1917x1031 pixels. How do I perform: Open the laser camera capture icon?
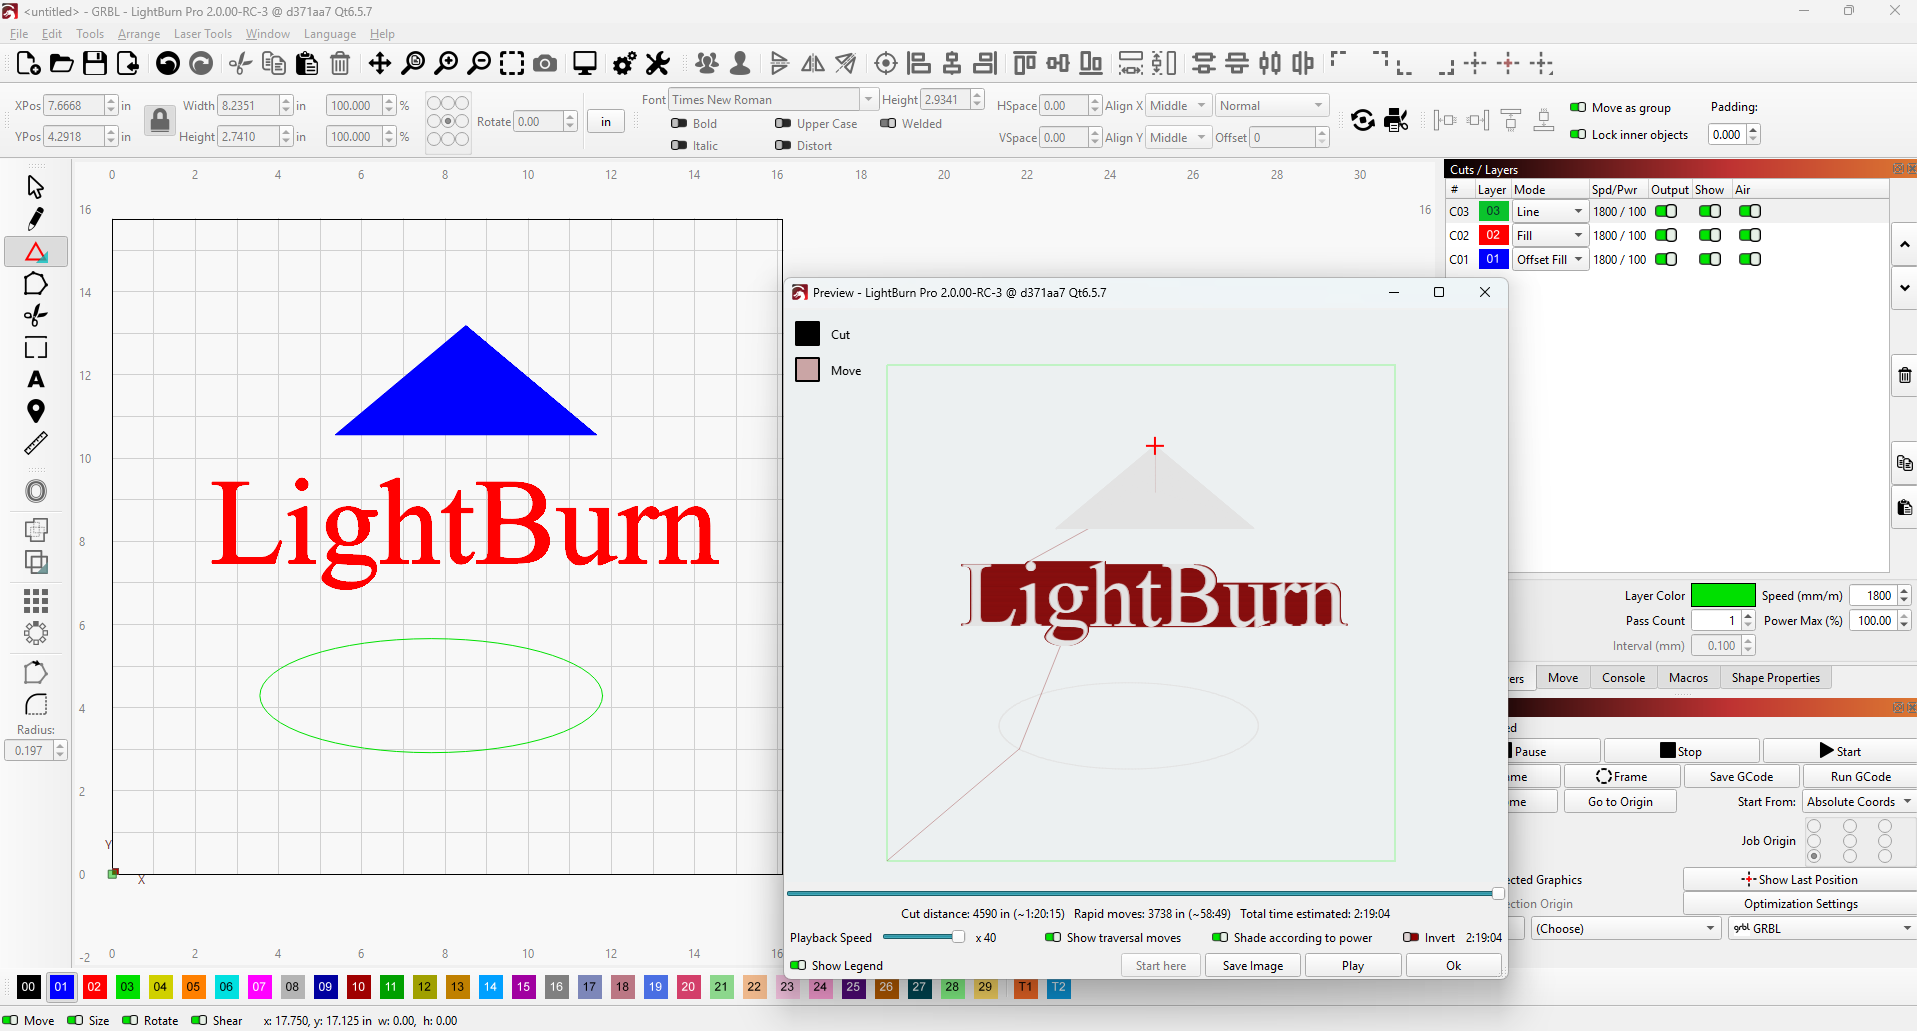pyautogui.click(x=545, y=63)
